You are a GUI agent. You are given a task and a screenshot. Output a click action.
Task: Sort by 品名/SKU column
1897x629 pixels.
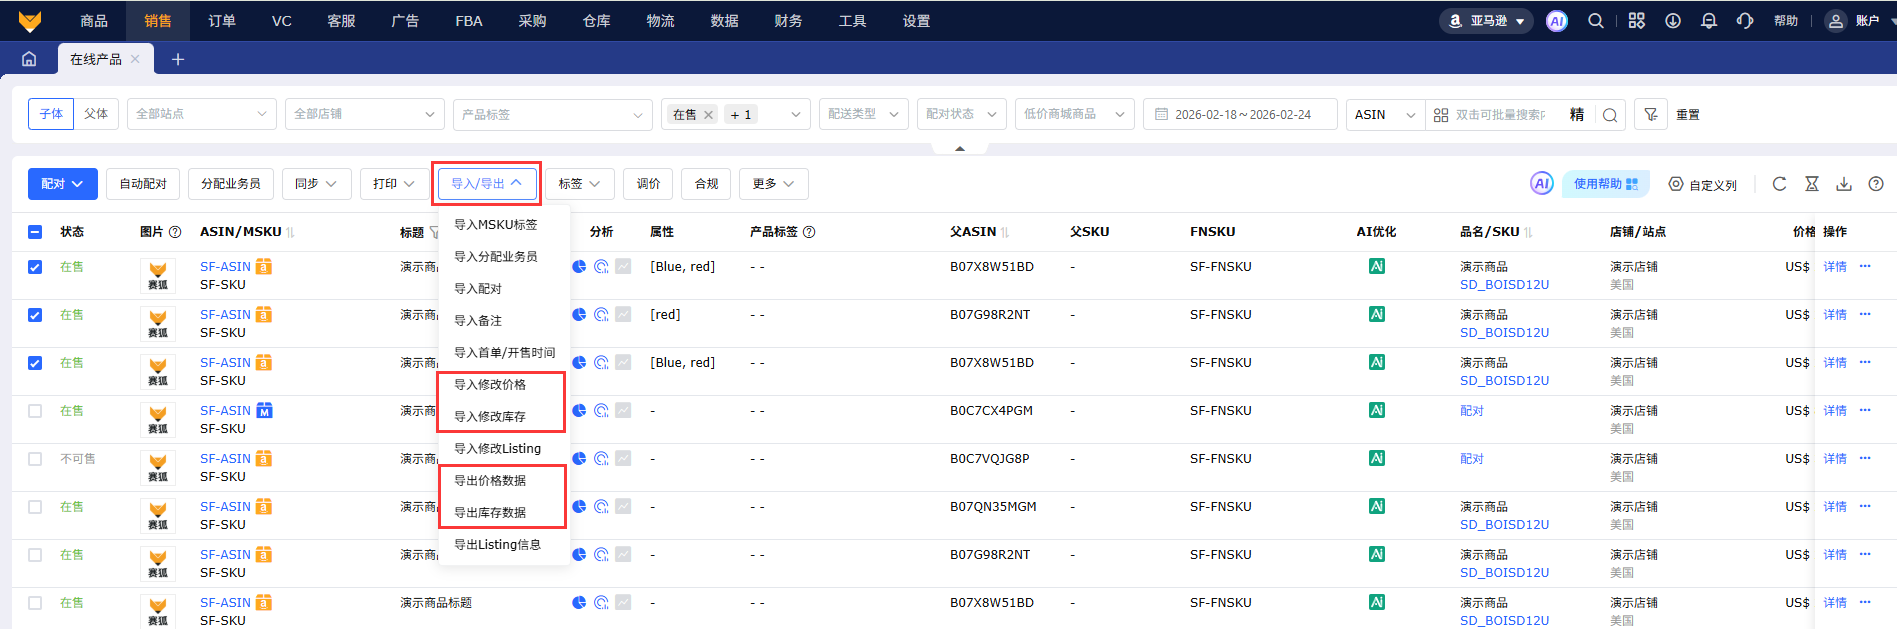1529,232
